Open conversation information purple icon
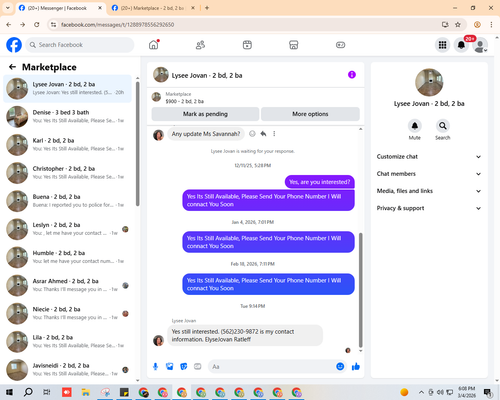 [352, 75]
